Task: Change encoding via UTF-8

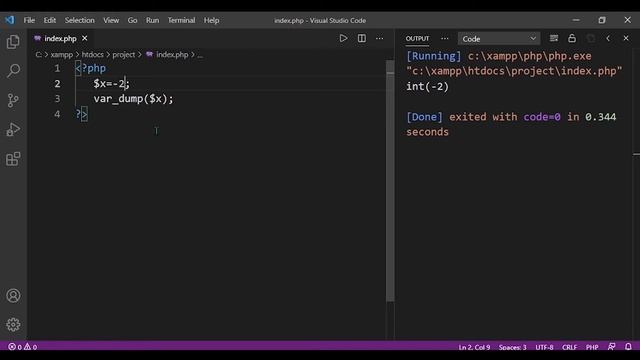Action: (x=544, y=347)
